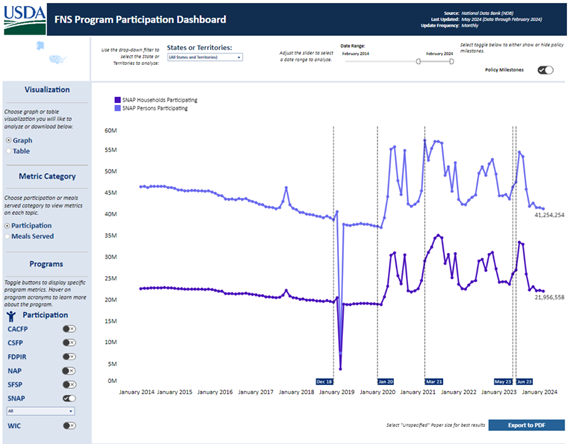Click the Programs section heading
Image resolution: width=570 pixels, height=444 pixels.
46,264
